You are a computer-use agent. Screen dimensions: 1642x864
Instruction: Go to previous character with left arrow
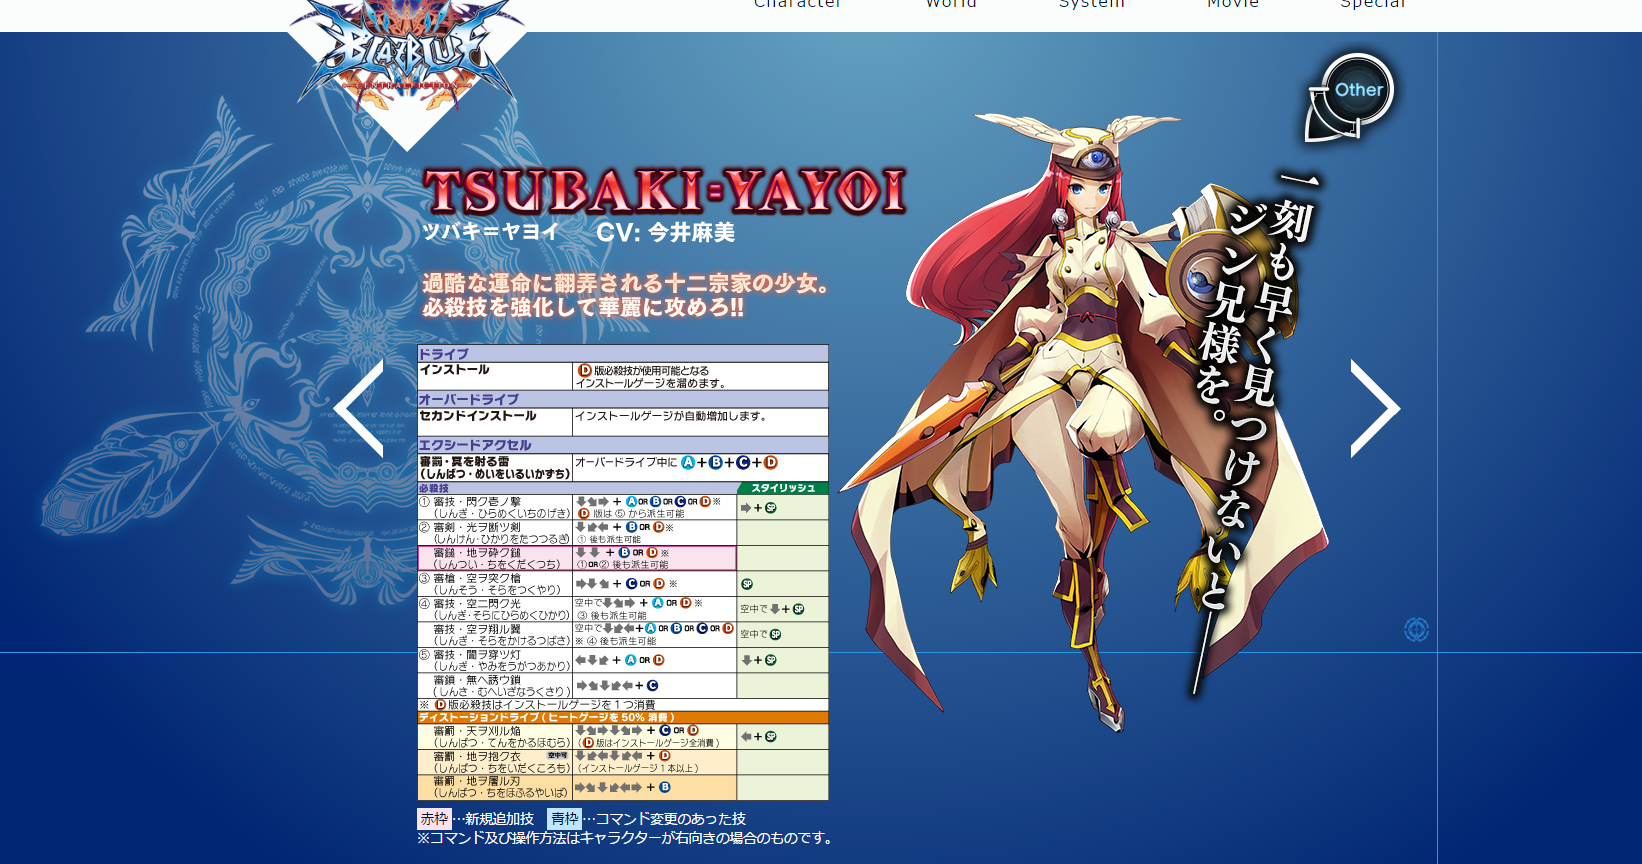[x=359, y=409]
